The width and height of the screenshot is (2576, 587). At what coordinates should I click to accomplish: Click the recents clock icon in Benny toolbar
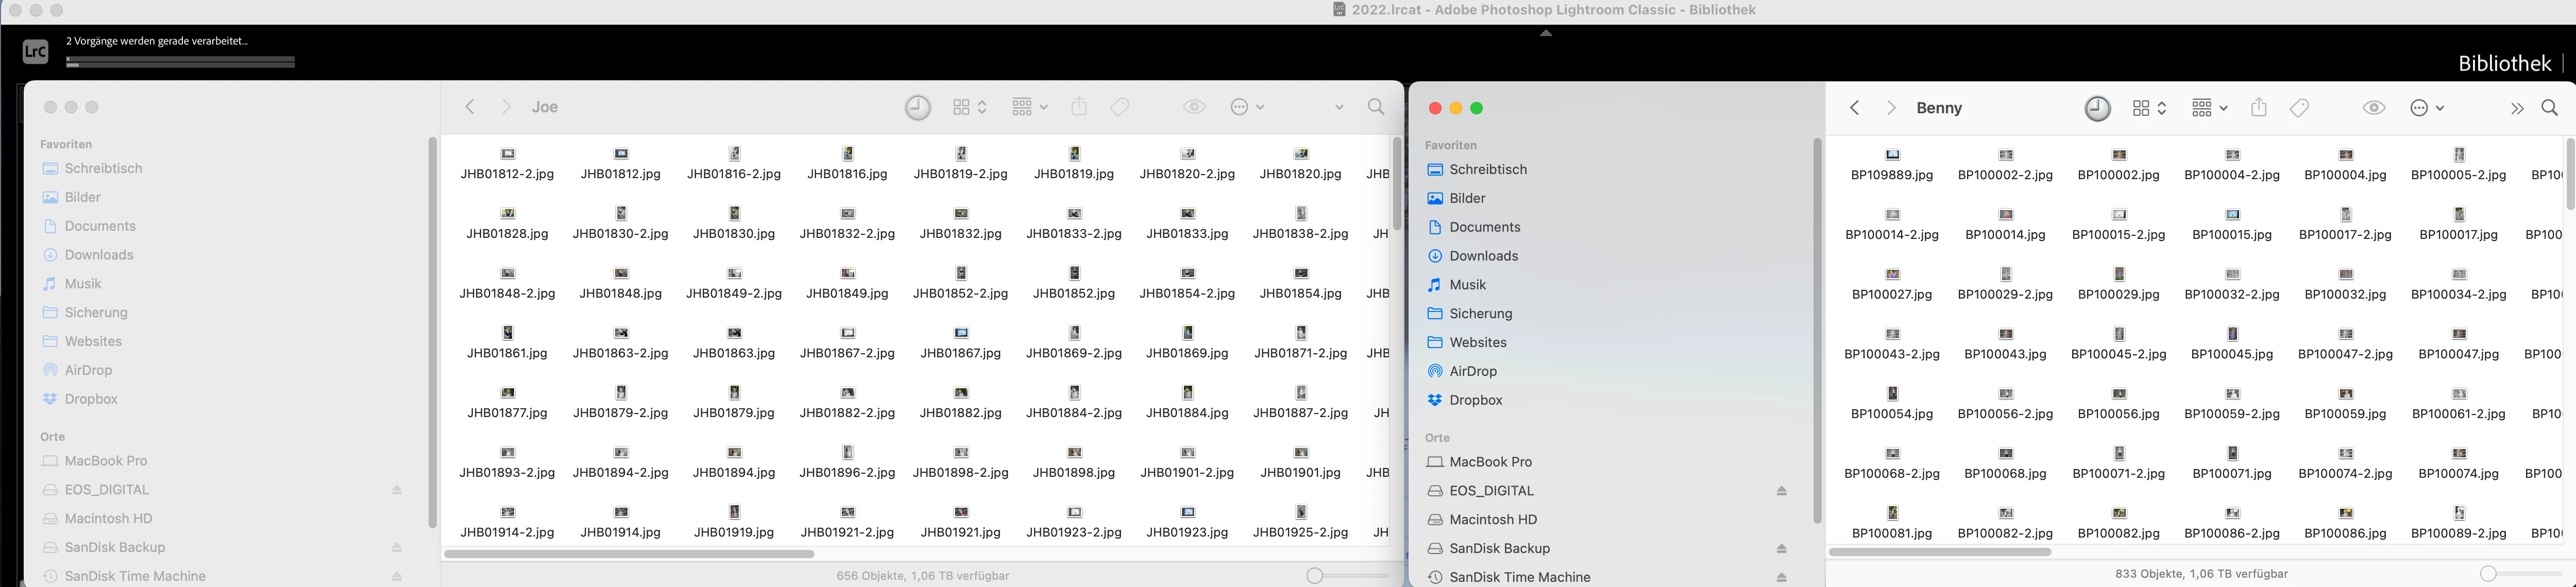pyautogui.click(x=2097, y=108)
